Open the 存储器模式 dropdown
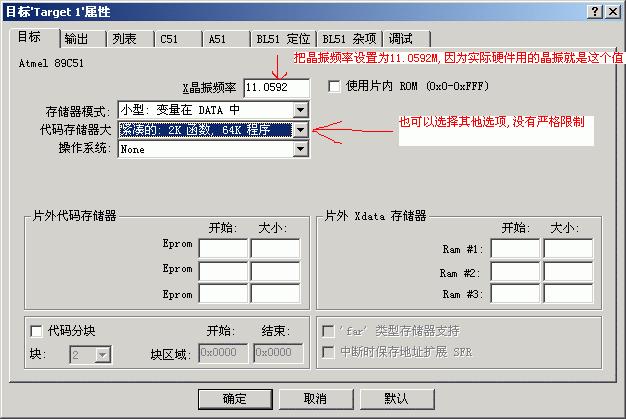This screenshot has height=419, width=626. tap(299, 109)
